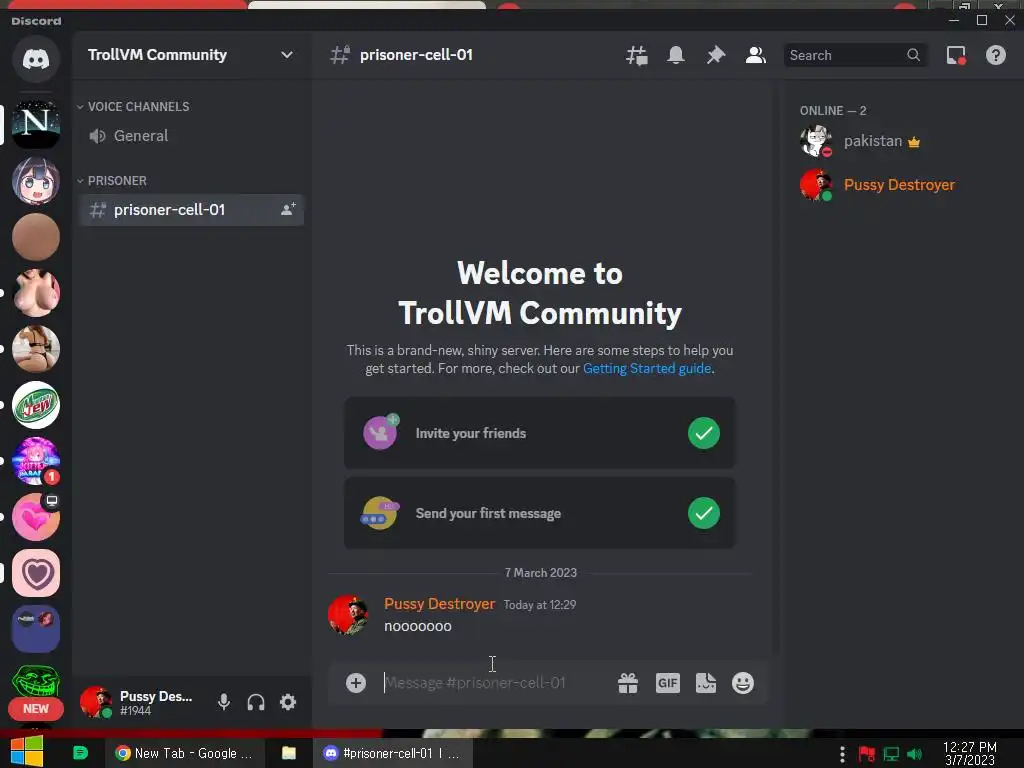Open the anime girl server icon
The height and width of the screenshot is (768, 1024).
pos(36,180)
